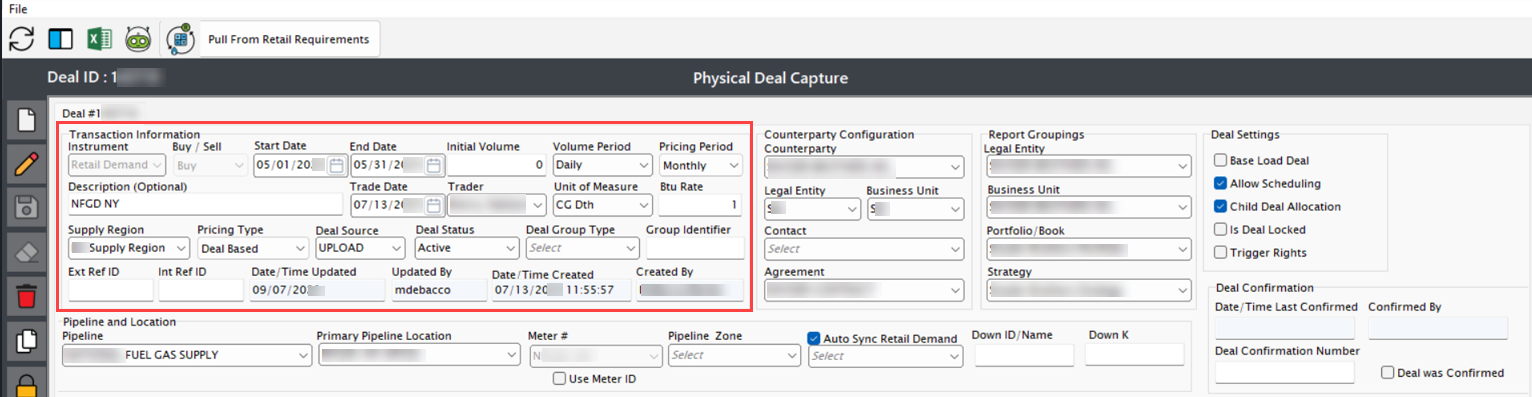Click Description field containing NFGD NY
The width and height of the screenshot is (1532, 397).
click(205, 205)
